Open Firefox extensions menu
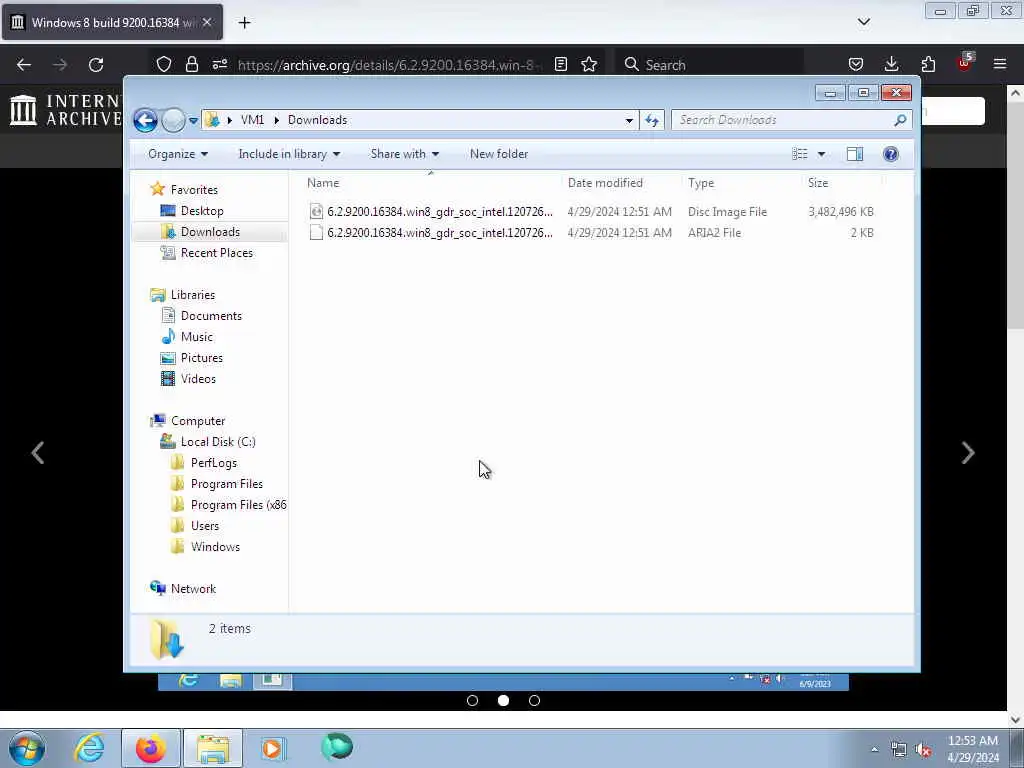 tap(928, 65)
